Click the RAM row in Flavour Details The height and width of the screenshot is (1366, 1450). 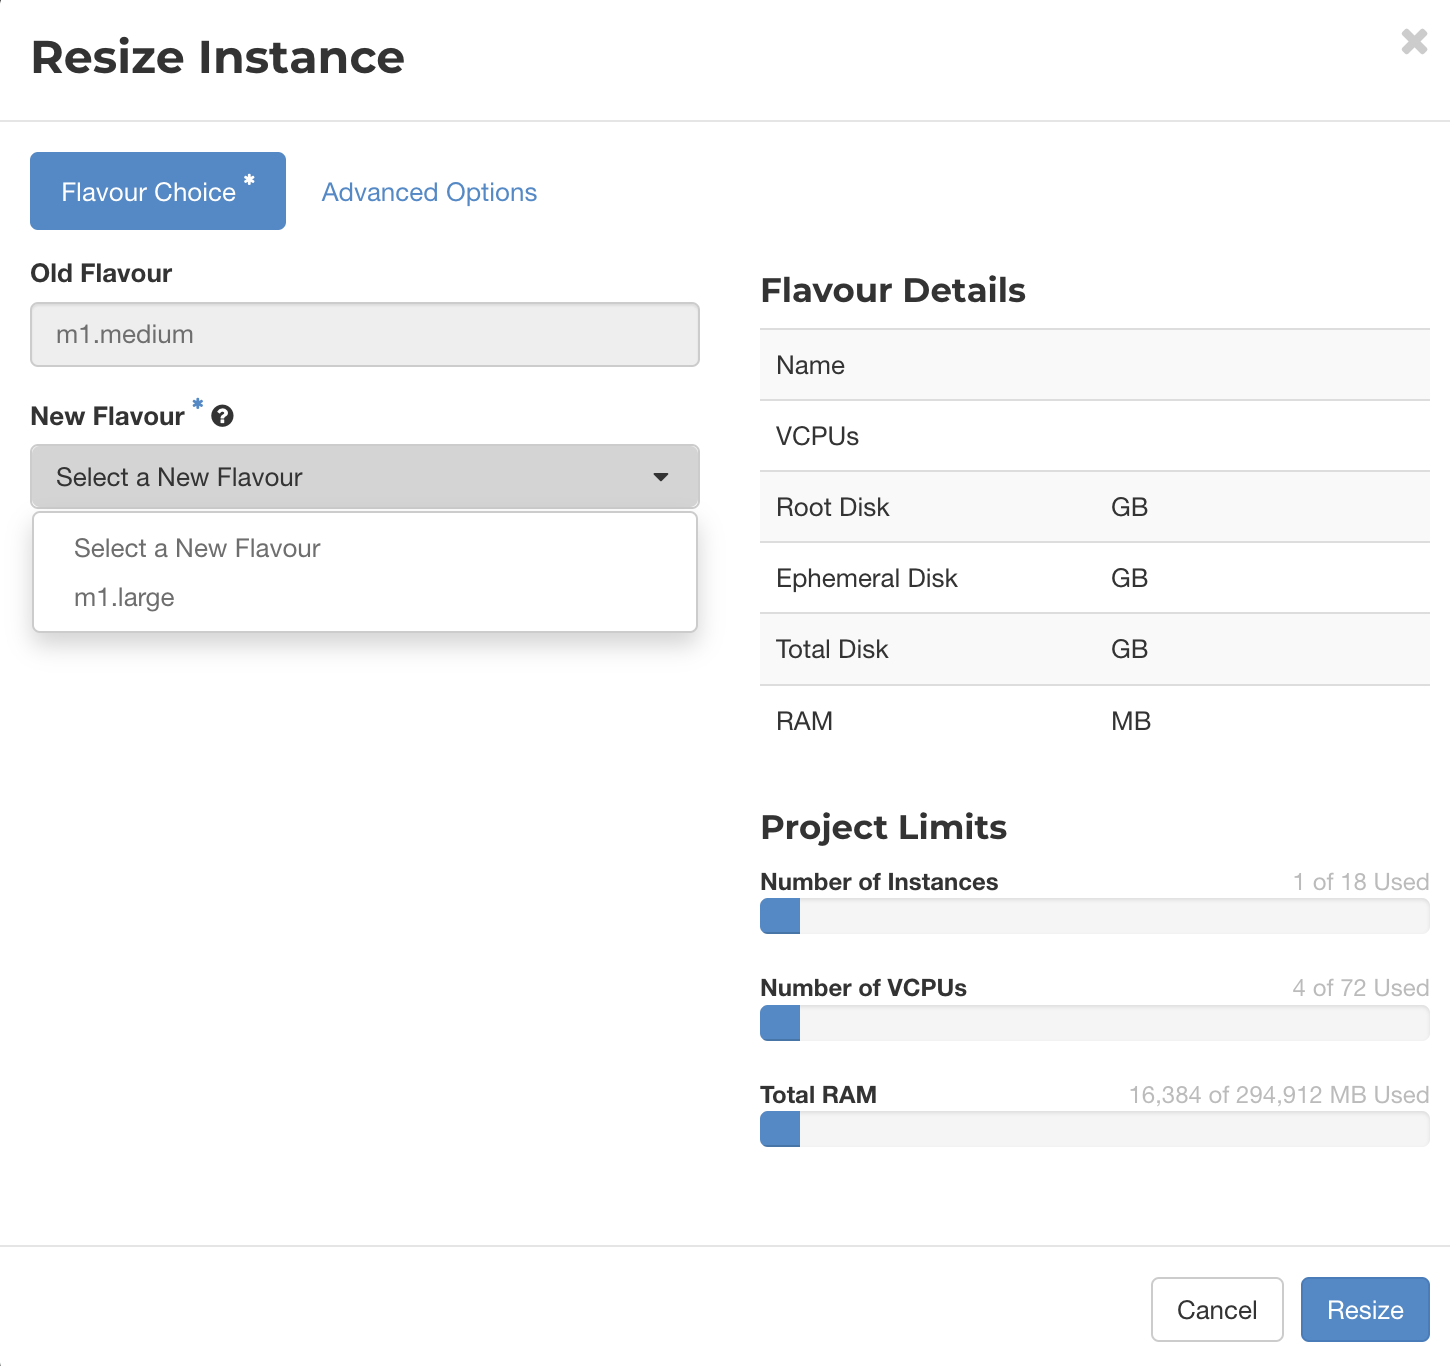click(x=1095, y=721)
